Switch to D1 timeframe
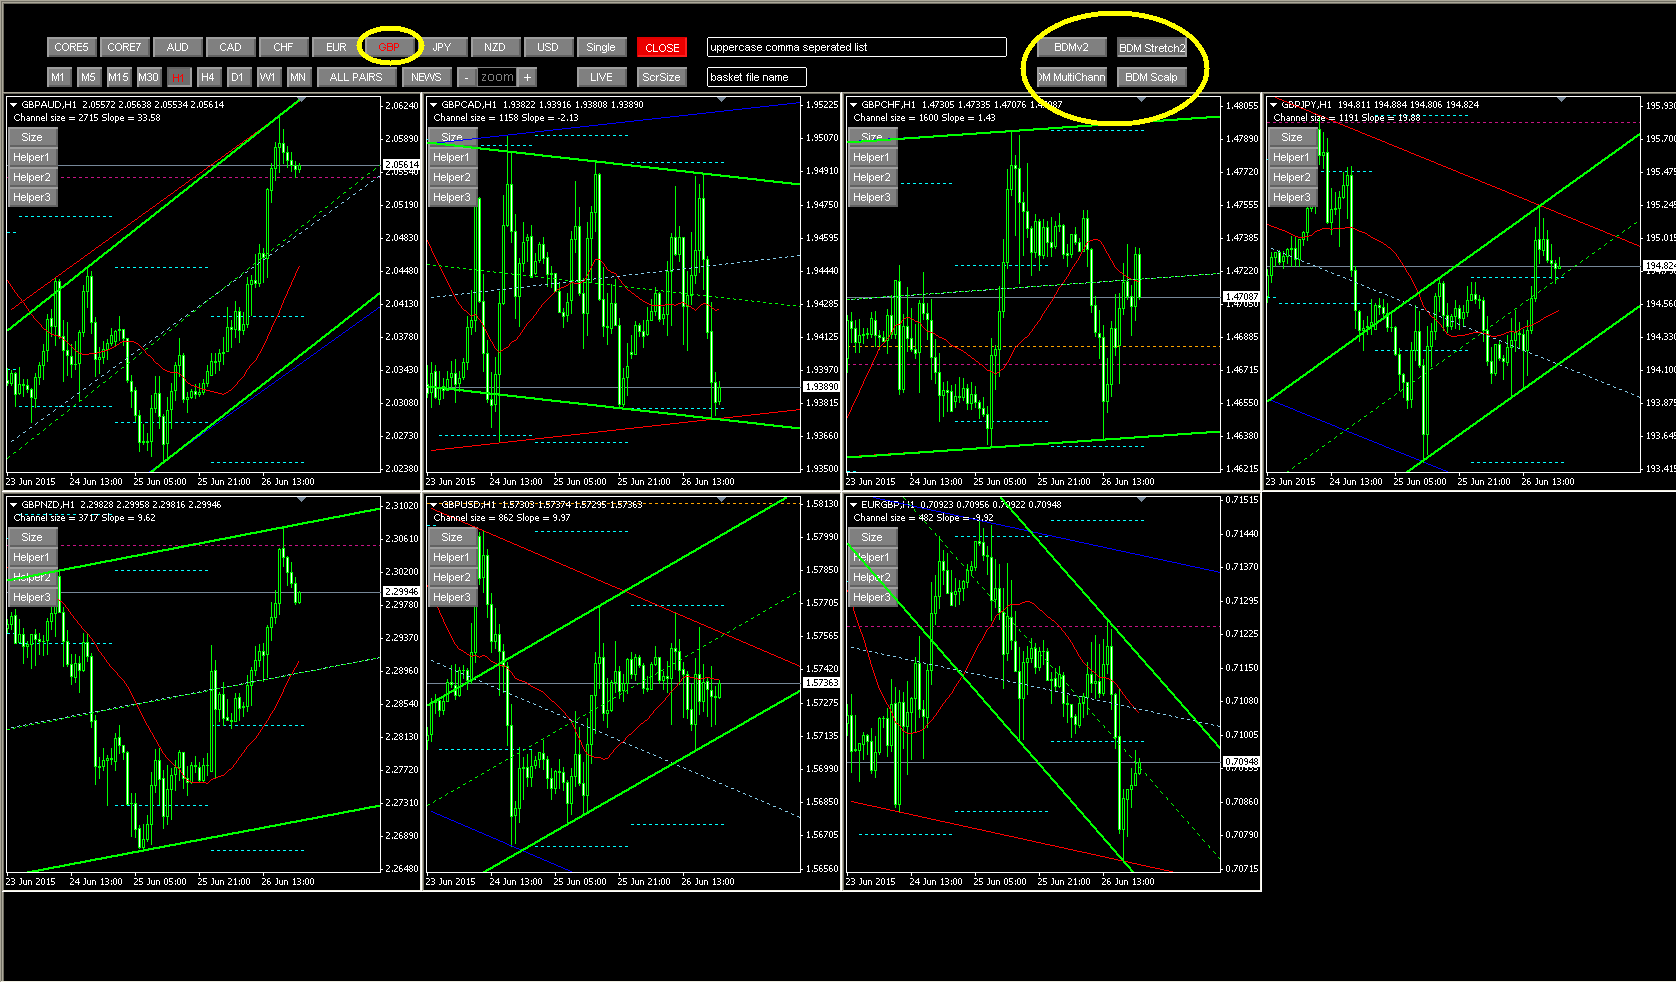1676x983 pixels. pos(238,77)
